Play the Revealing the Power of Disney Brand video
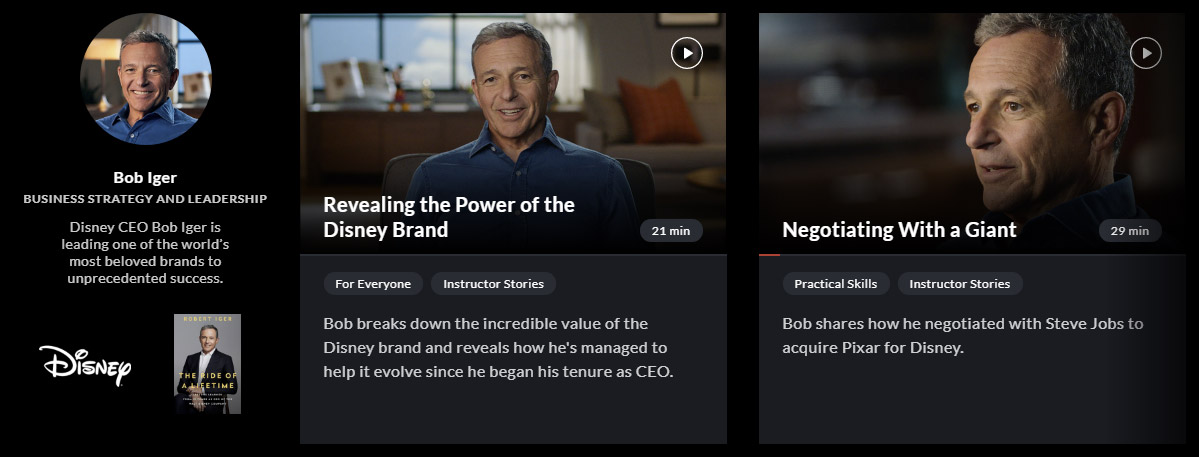 point(686,53)
